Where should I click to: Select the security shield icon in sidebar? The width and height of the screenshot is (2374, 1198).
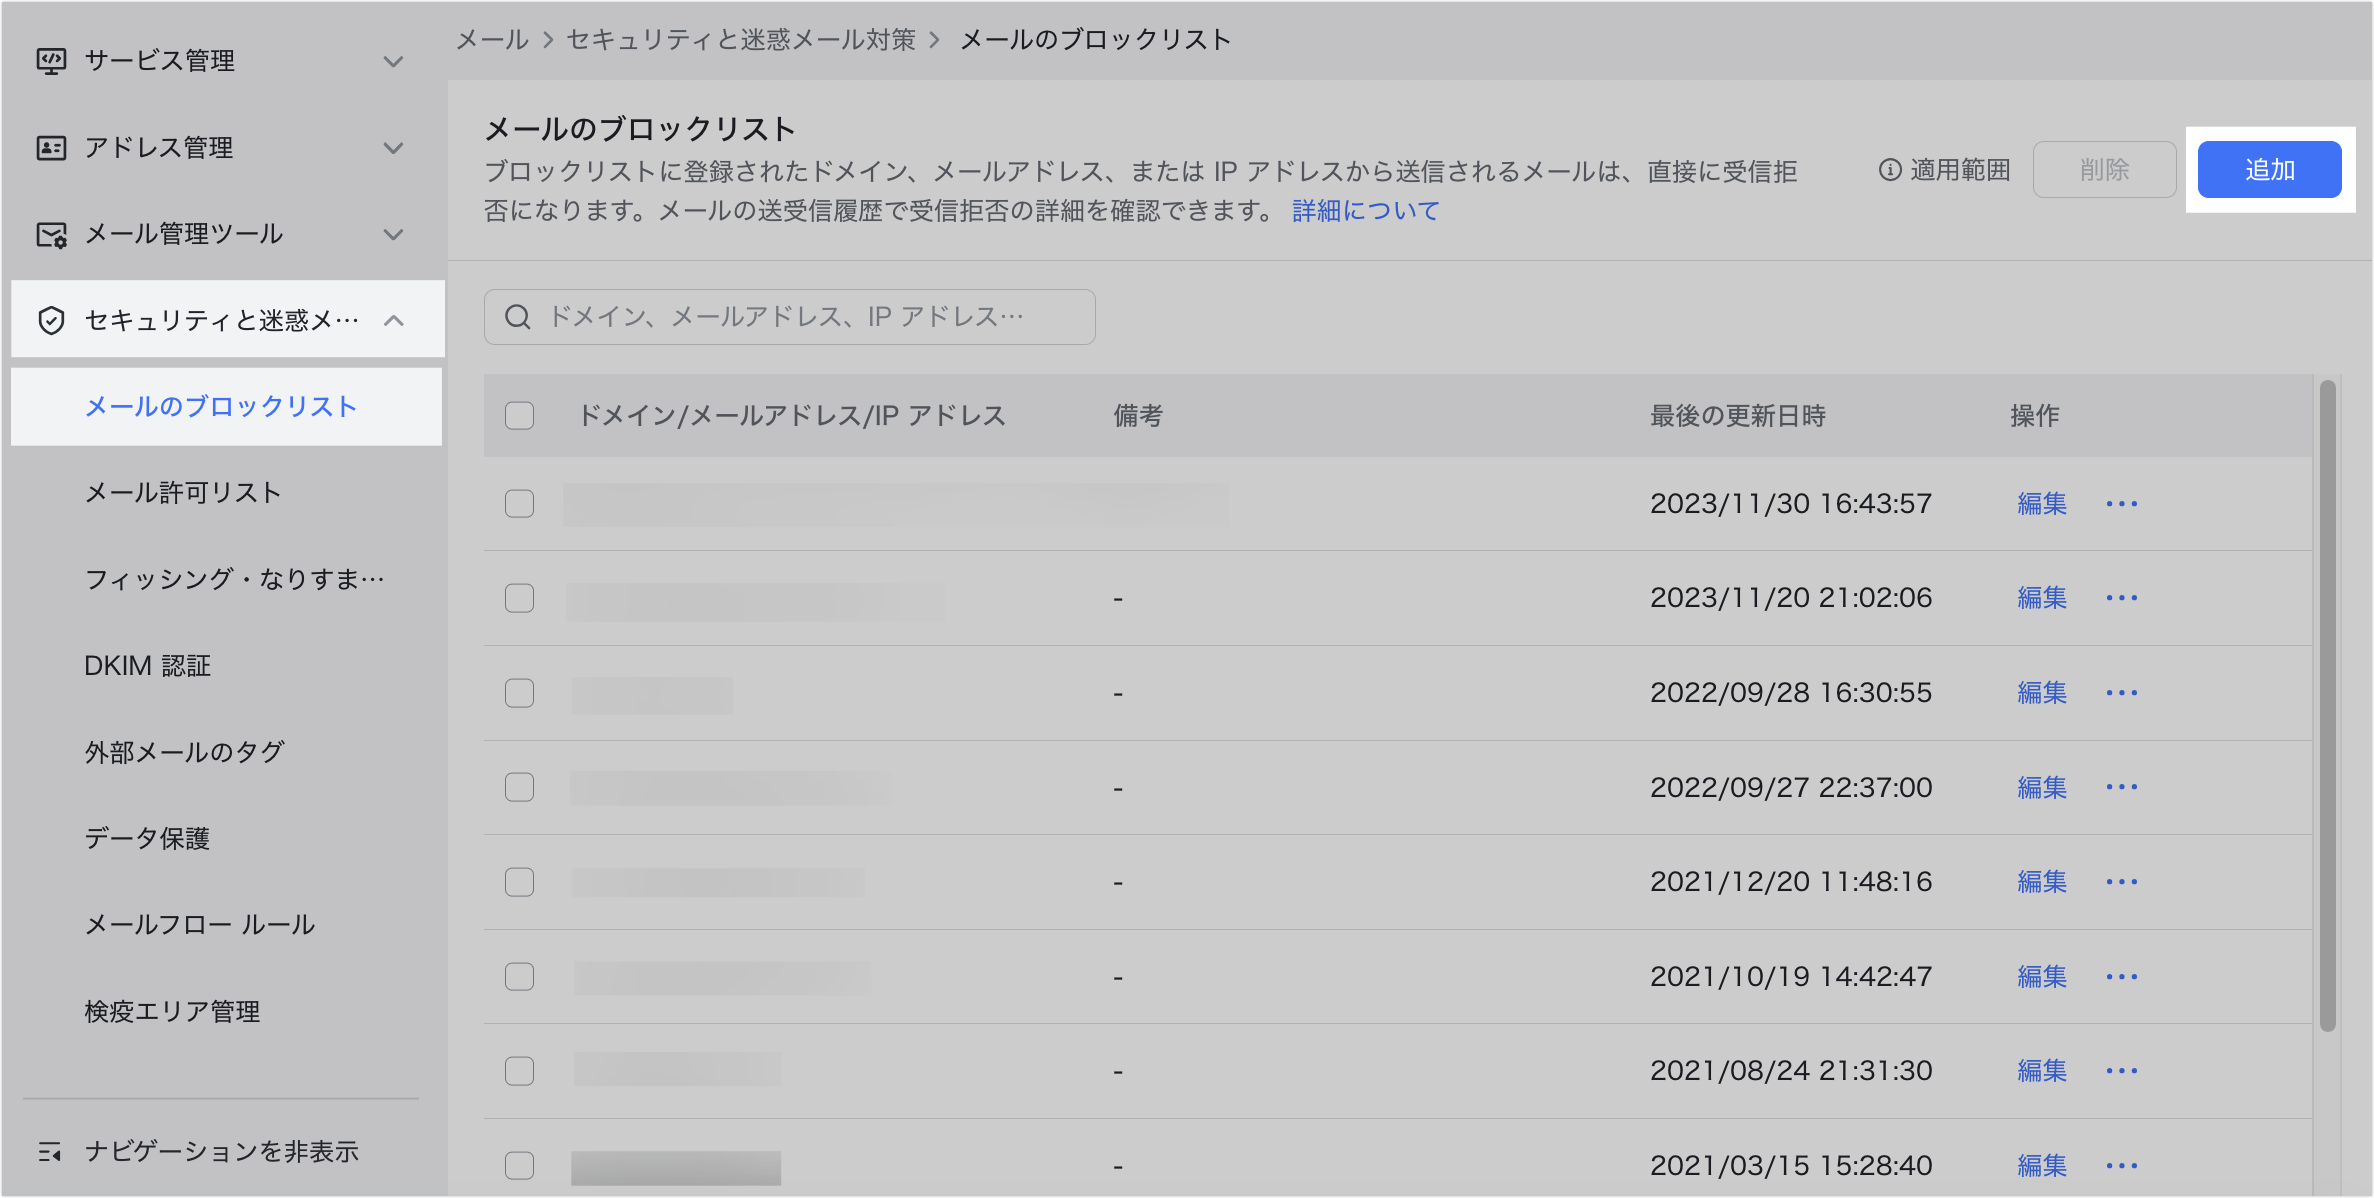click(x=51, y=320)
